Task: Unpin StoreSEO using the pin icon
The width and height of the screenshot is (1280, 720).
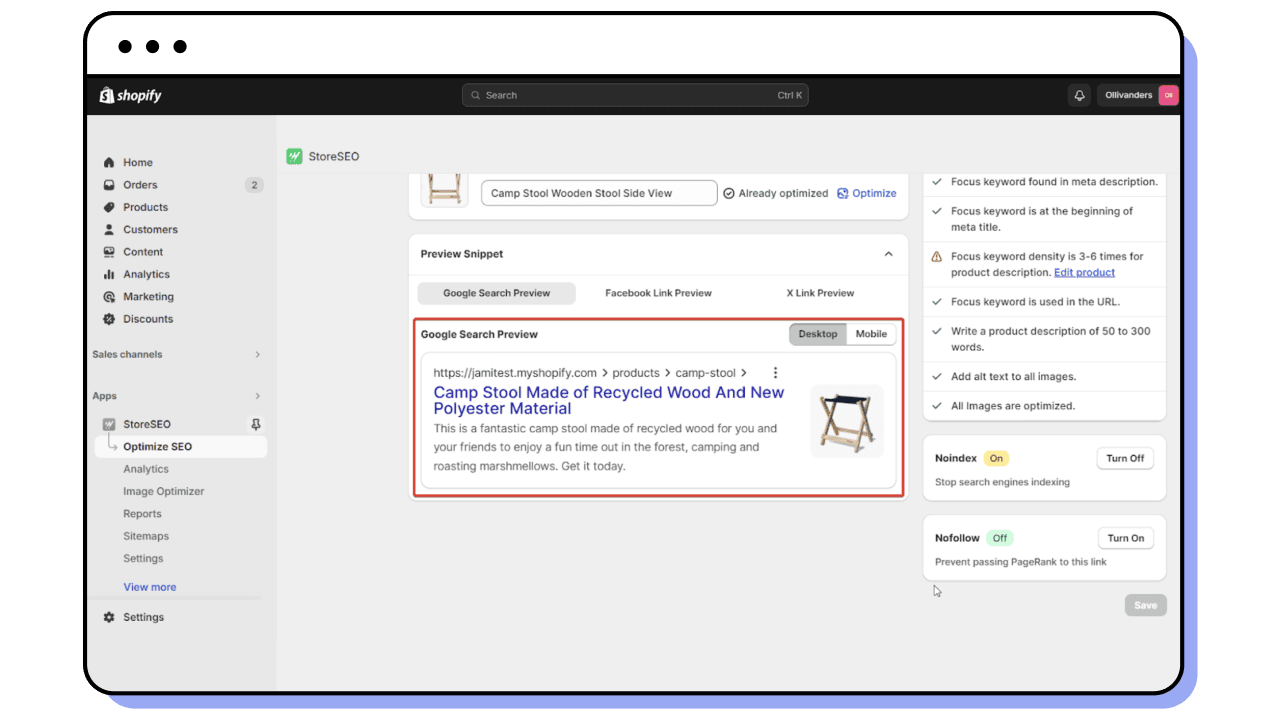Action: point(255,424)
